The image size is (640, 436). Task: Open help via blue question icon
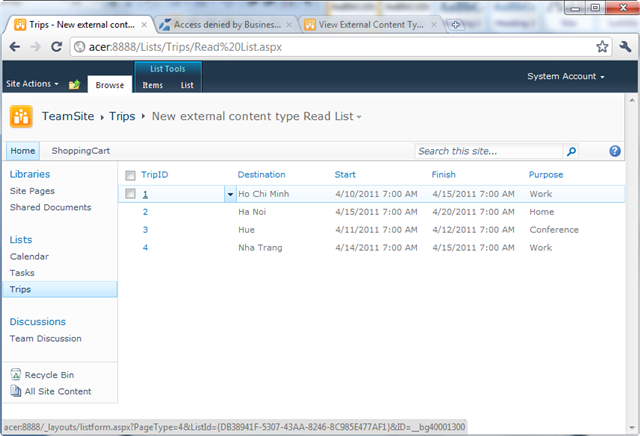coord(615,151)
